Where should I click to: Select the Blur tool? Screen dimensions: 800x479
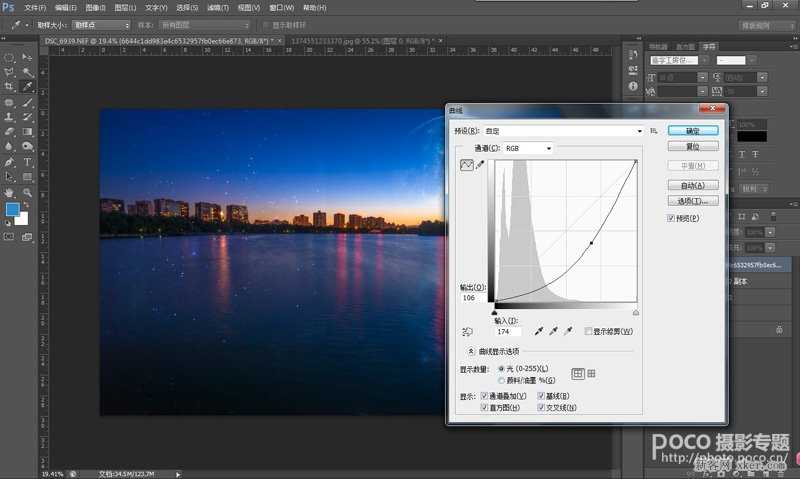tap(9, 146)
